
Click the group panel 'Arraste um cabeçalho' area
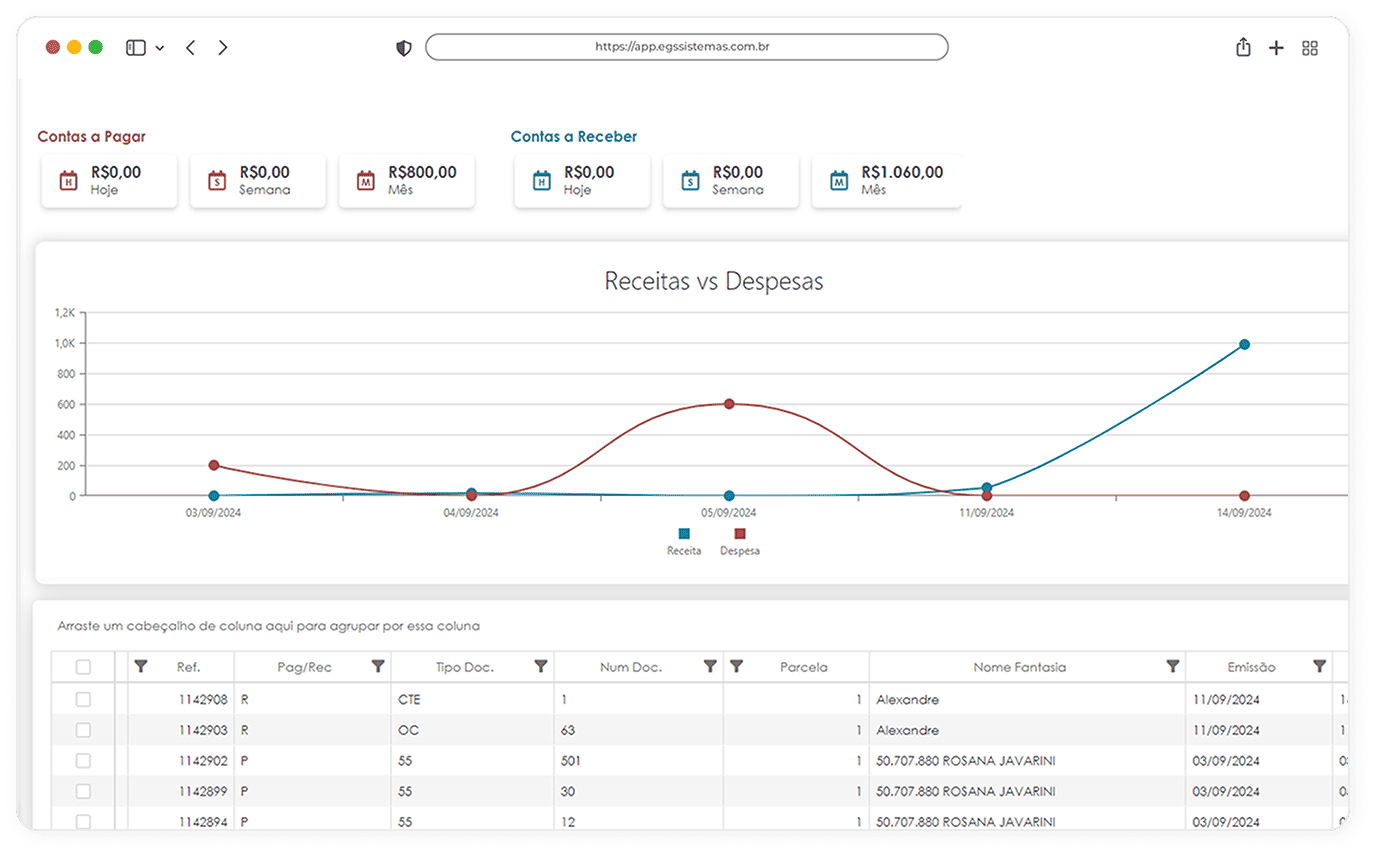coord(269,626)
